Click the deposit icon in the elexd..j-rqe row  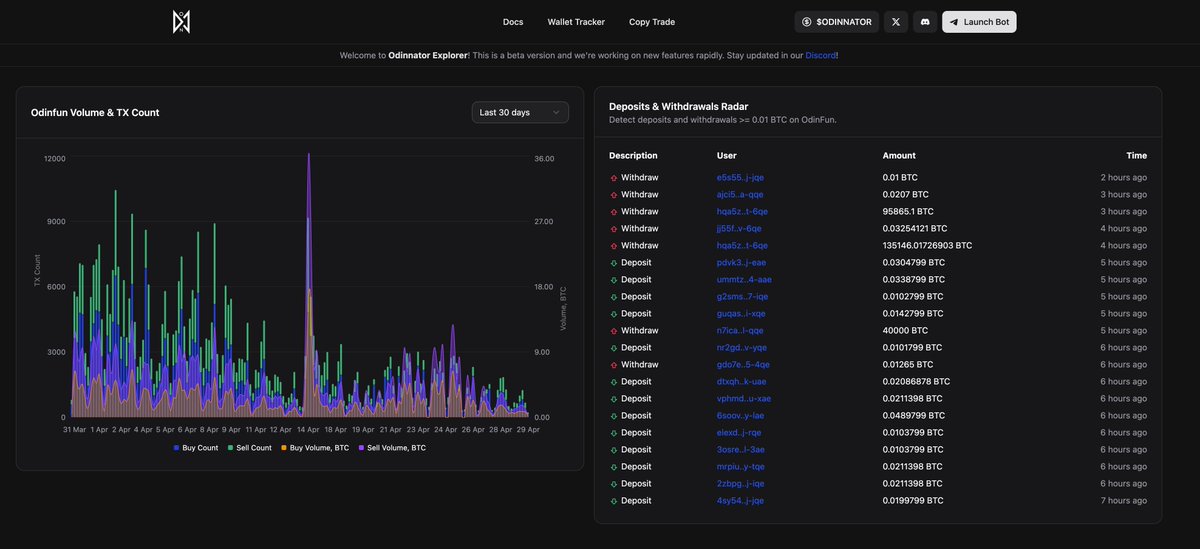(x=614, y=433)
